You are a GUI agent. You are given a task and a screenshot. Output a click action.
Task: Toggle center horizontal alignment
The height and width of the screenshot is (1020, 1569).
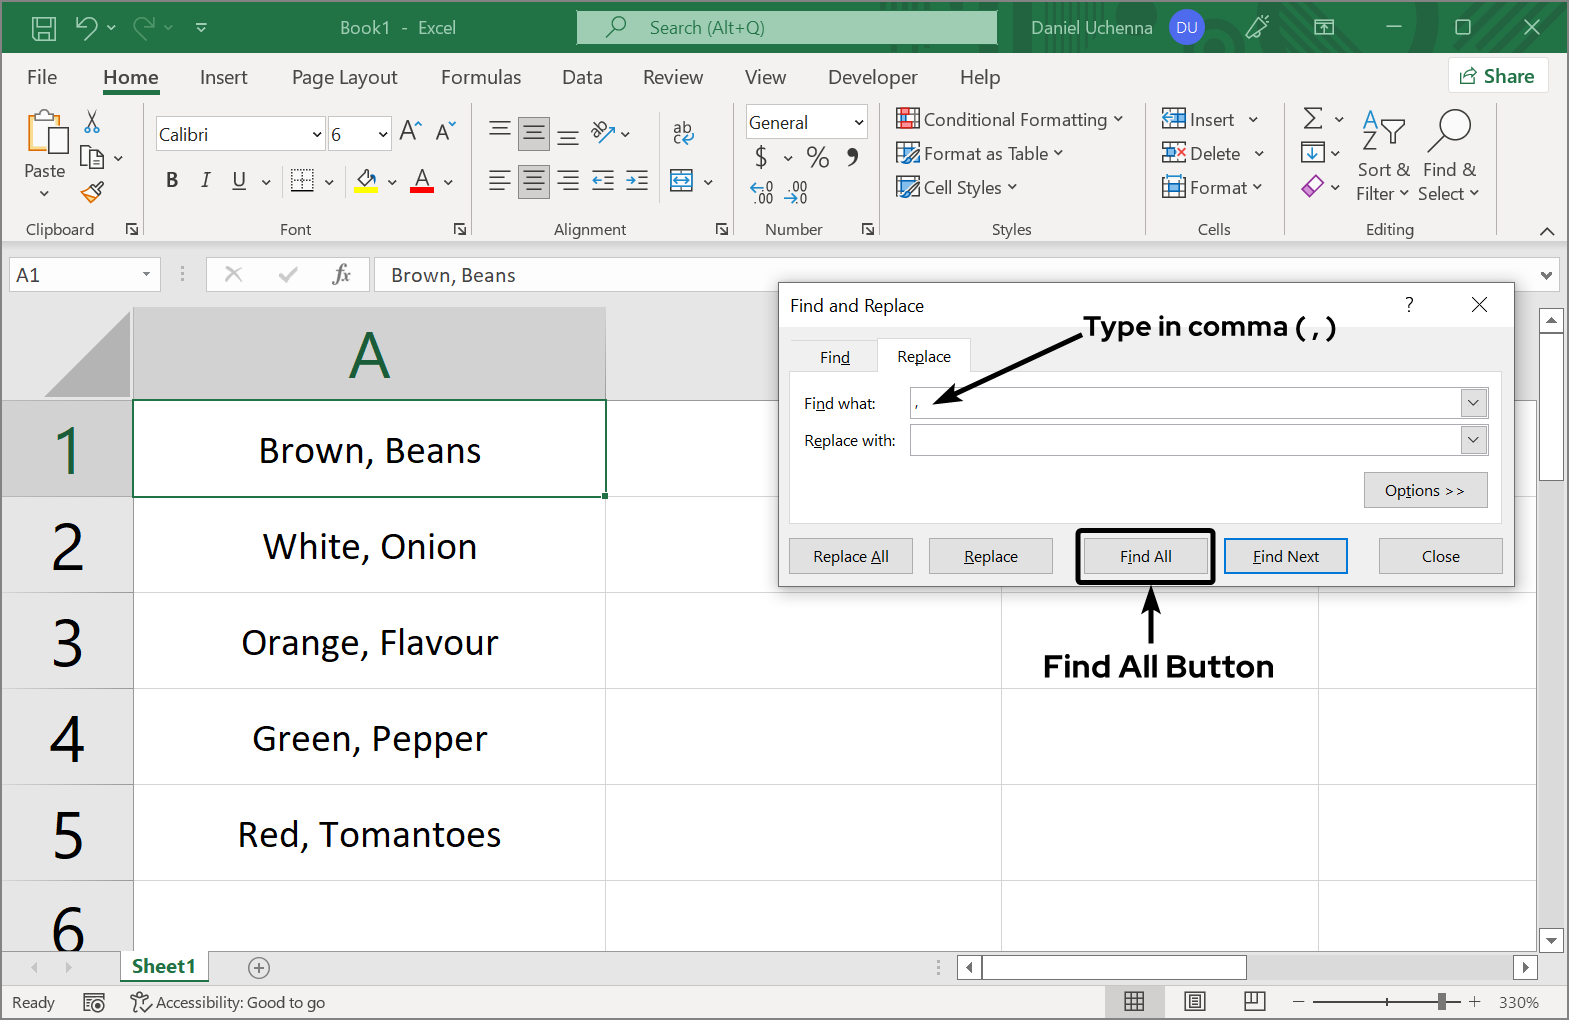534,181
